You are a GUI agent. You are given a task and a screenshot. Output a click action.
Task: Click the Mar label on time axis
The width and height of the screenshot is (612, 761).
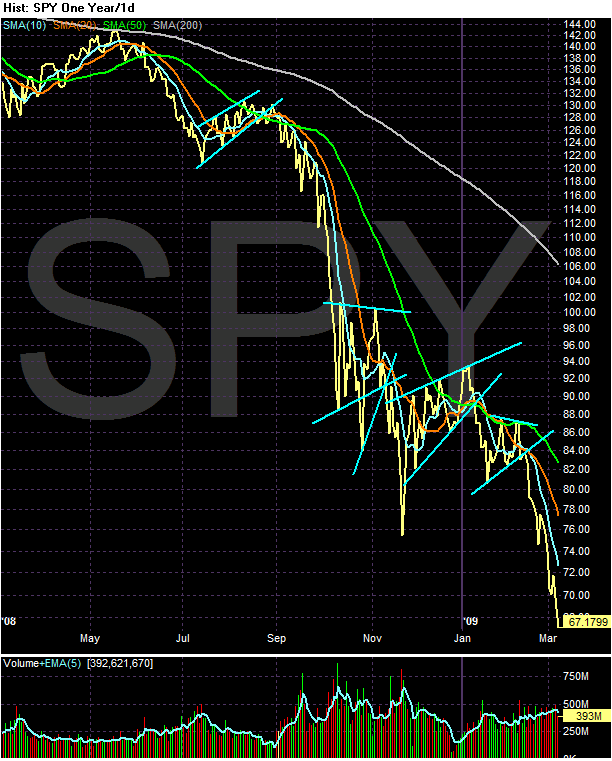(x=548, y=638)
